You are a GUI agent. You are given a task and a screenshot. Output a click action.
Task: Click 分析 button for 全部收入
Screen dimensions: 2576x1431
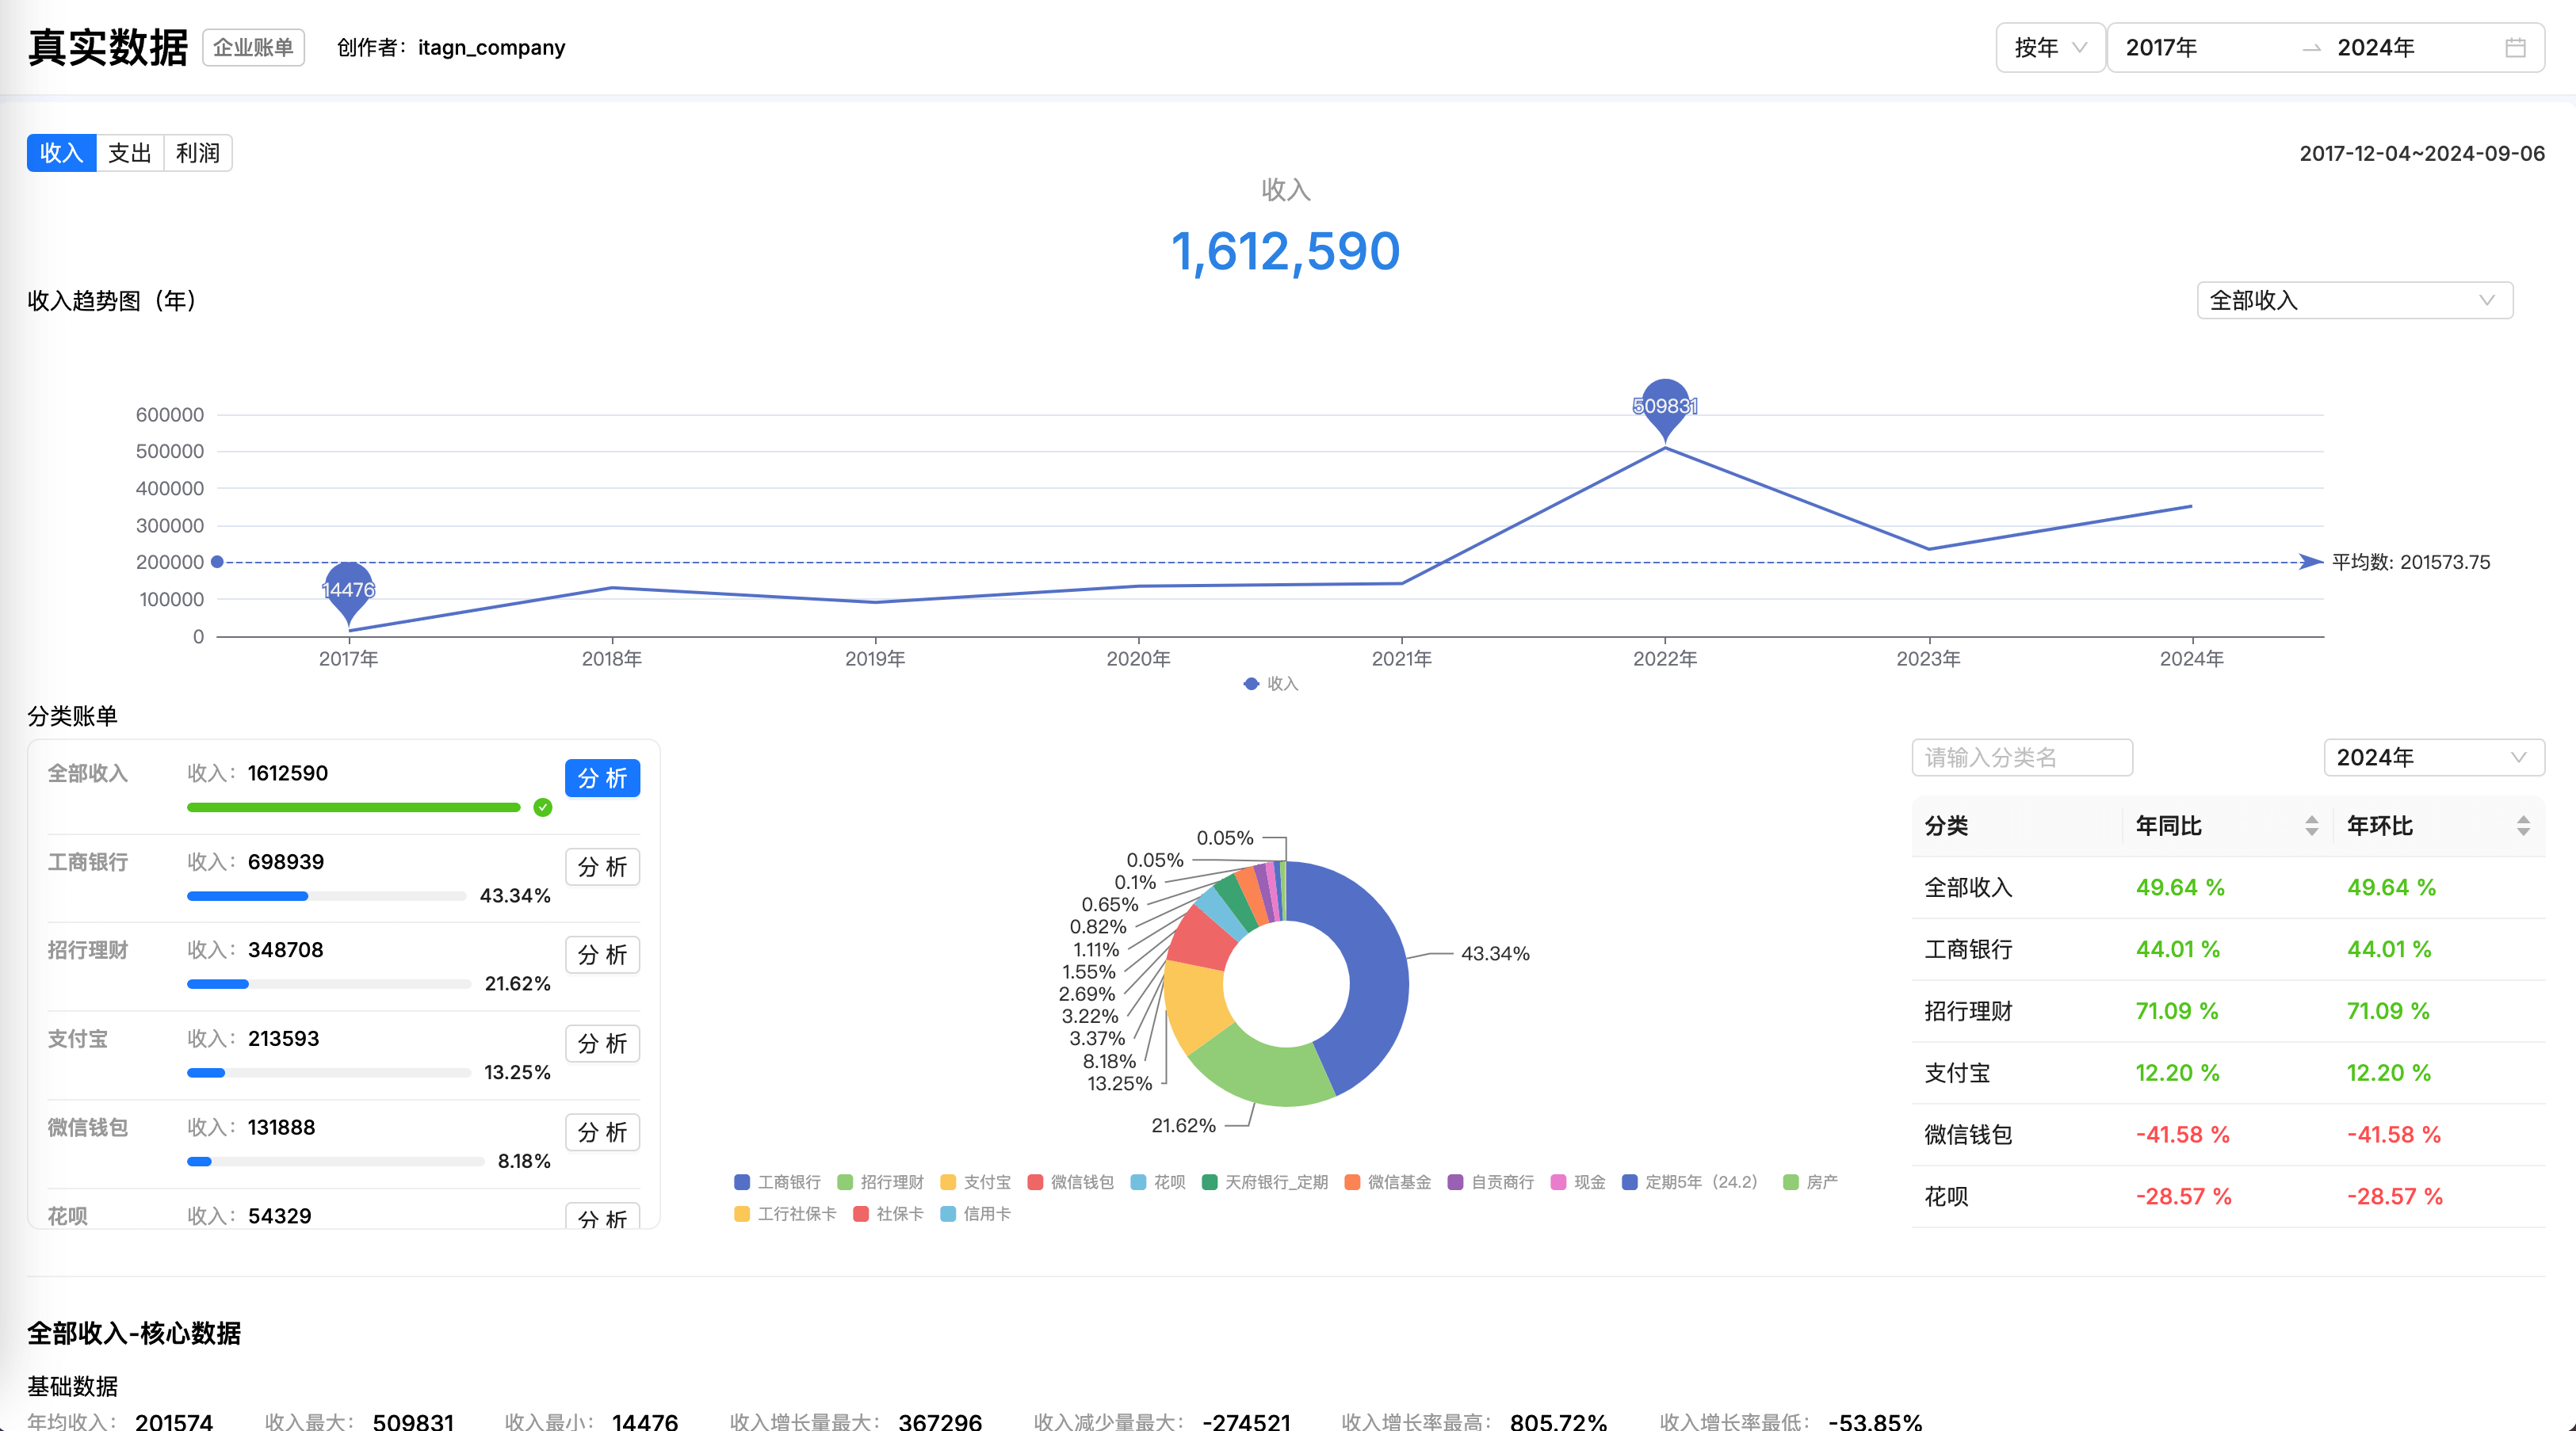[602, 778]
